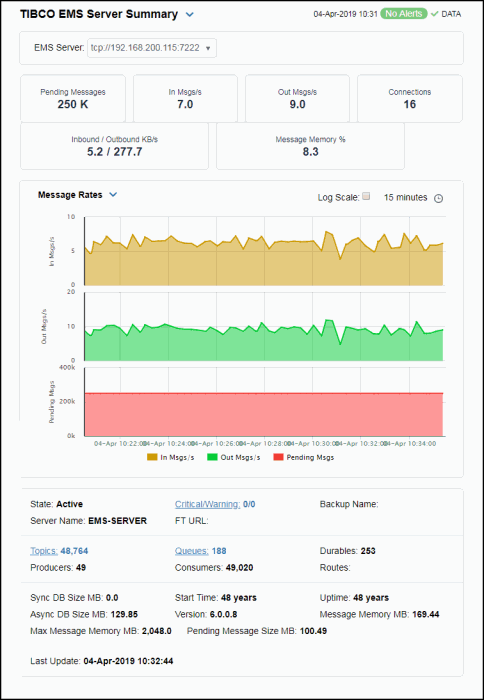Select the Message Memory % 8.3 card

[310, 146]
